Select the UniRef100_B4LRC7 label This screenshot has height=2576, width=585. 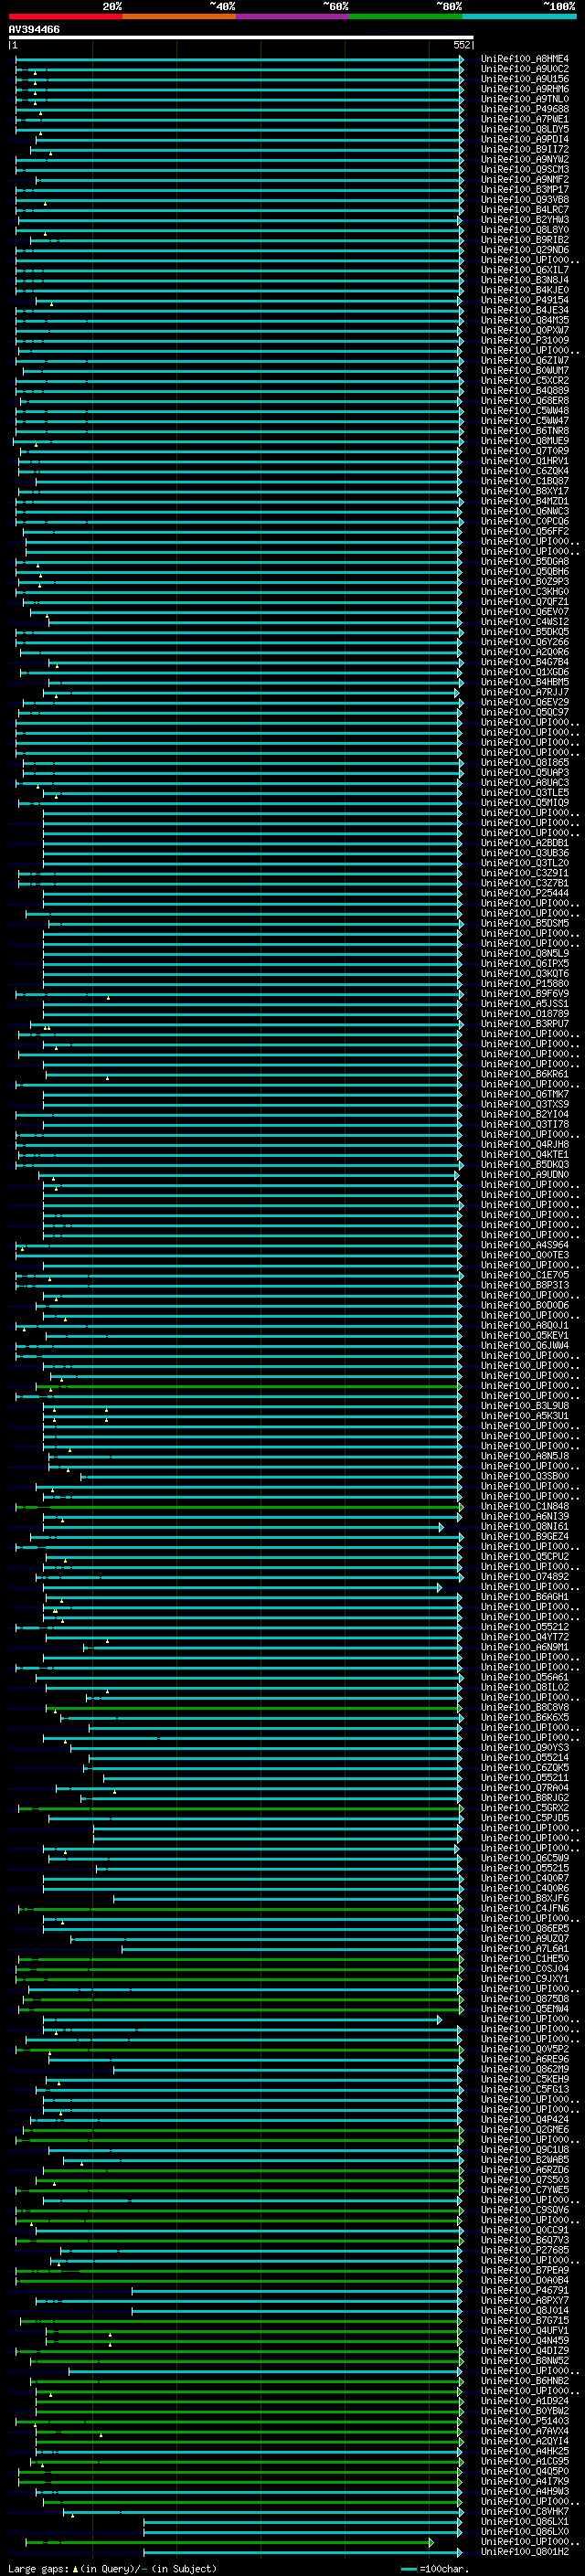[x=525, y=209]
